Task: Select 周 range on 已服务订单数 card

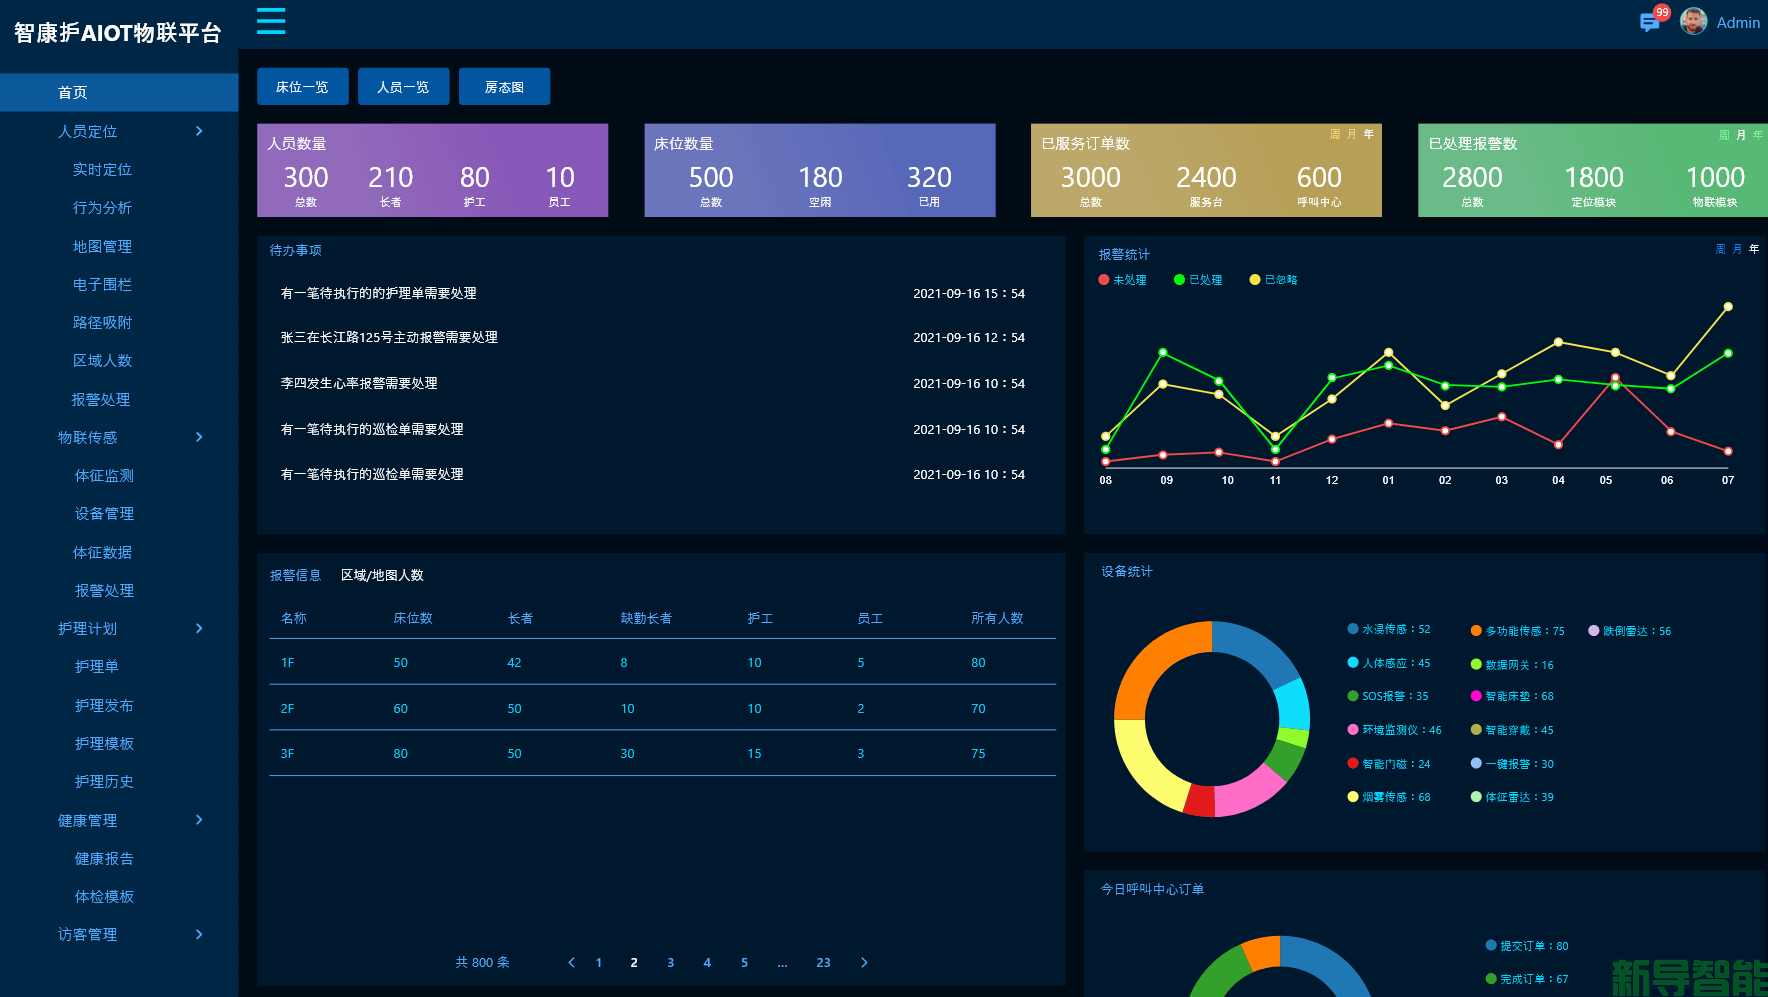Action: [x=1335, y=134]
